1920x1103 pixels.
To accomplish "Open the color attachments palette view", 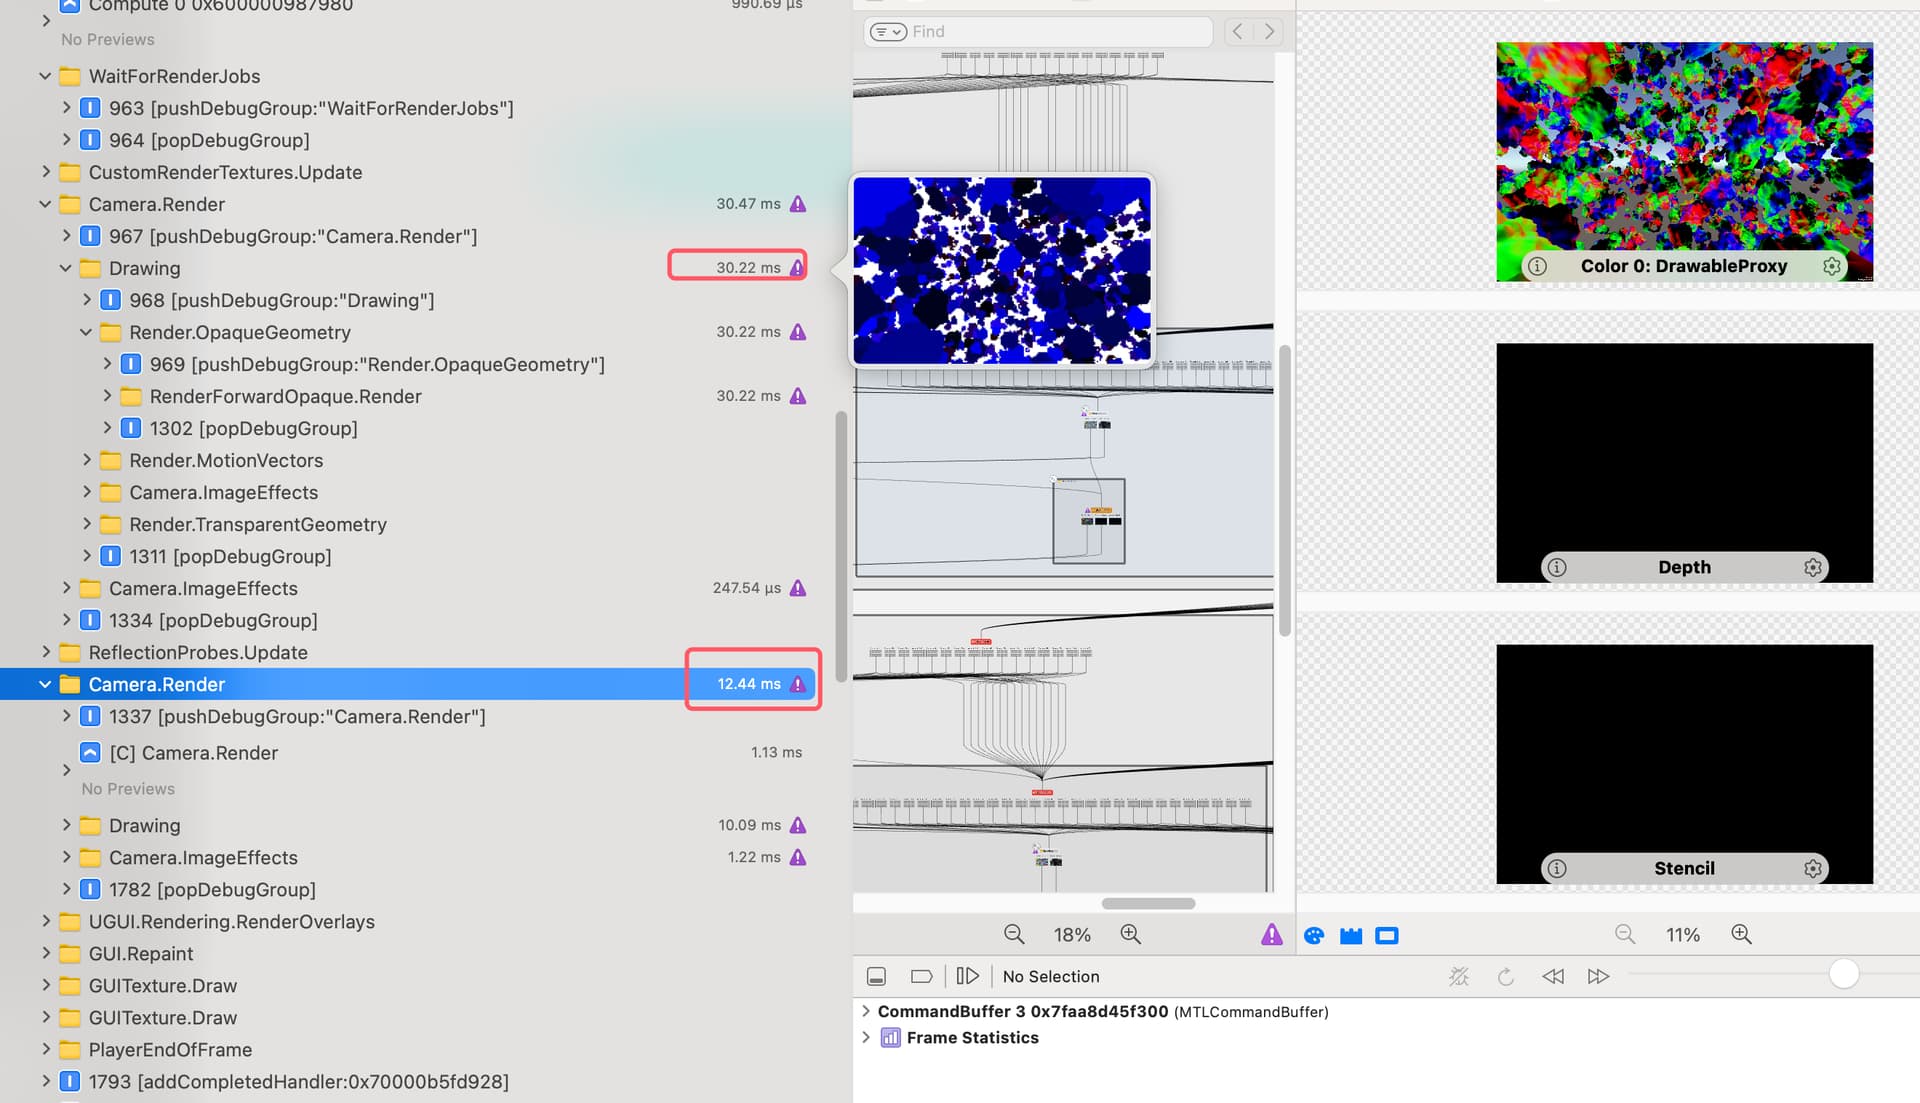I will click(1314, 936).
